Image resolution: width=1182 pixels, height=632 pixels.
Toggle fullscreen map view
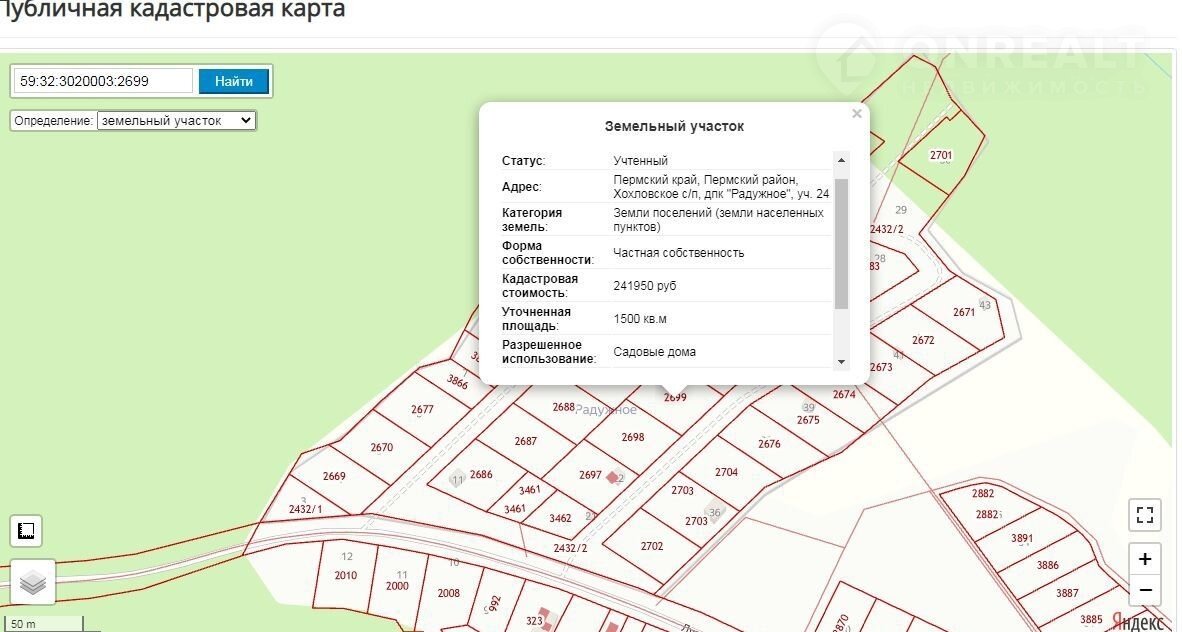1145,516
